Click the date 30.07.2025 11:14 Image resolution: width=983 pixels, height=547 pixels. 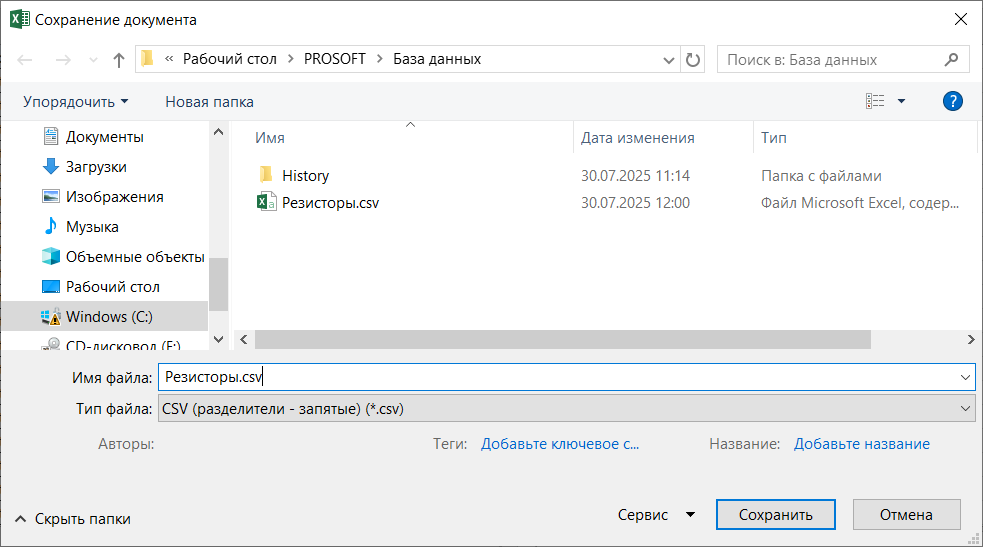tap(635, 175)
